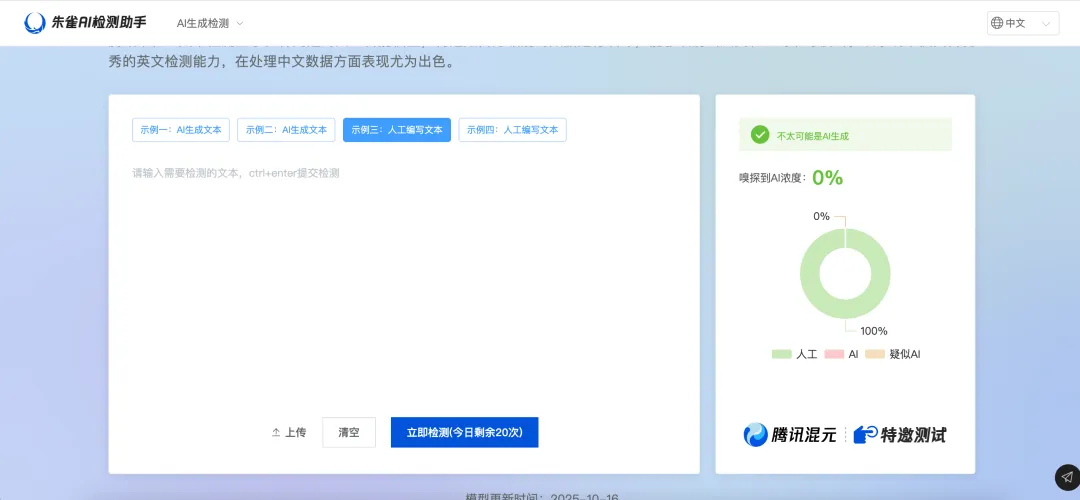The image size is (1080, 500).
Task: Click the globe language icon
Action: [996, 23]
